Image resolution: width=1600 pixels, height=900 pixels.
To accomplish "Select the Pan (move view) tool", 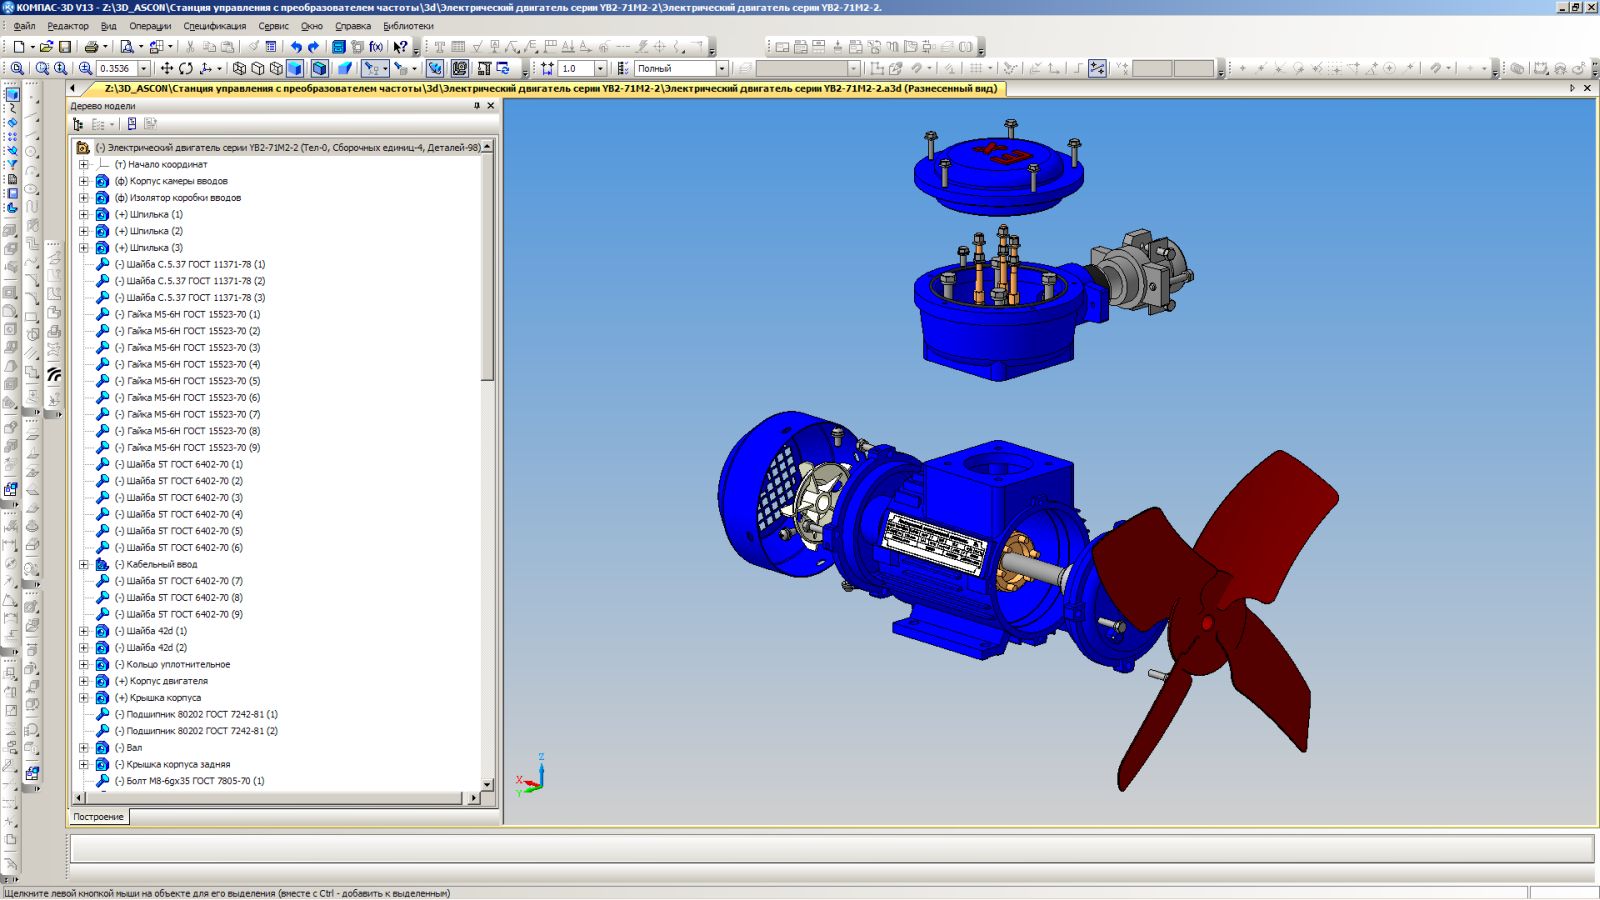I will (167, 69).
